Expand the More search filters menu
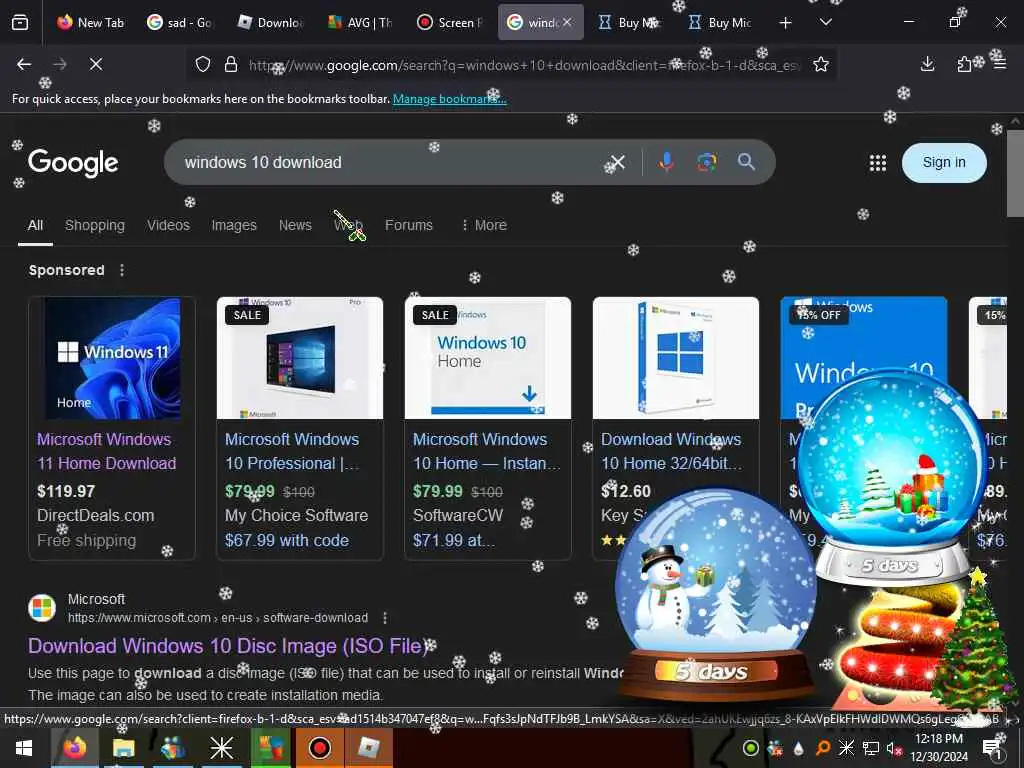Viewport: 1024px width, 768px height. click(x=484, y=225)
